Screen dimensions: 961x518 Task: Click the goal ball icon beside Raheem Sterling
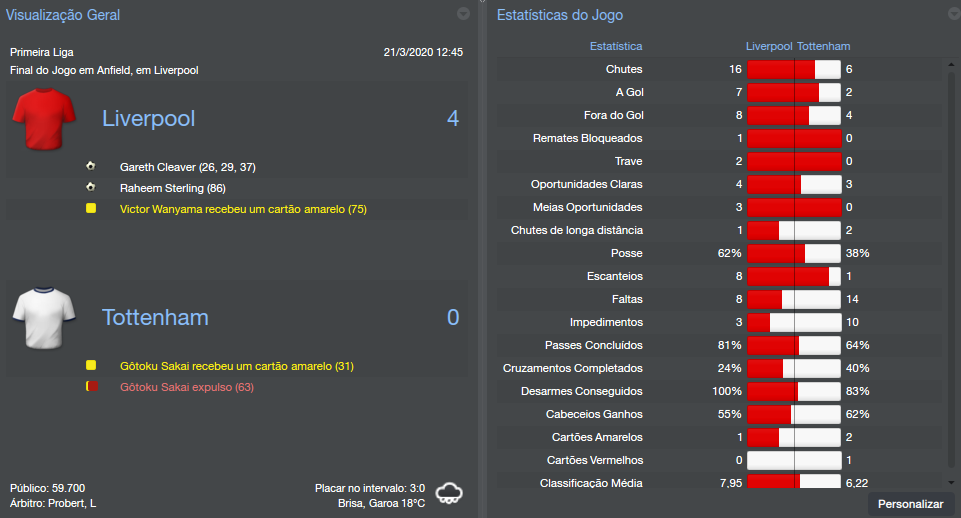click(x=91, y=186)
